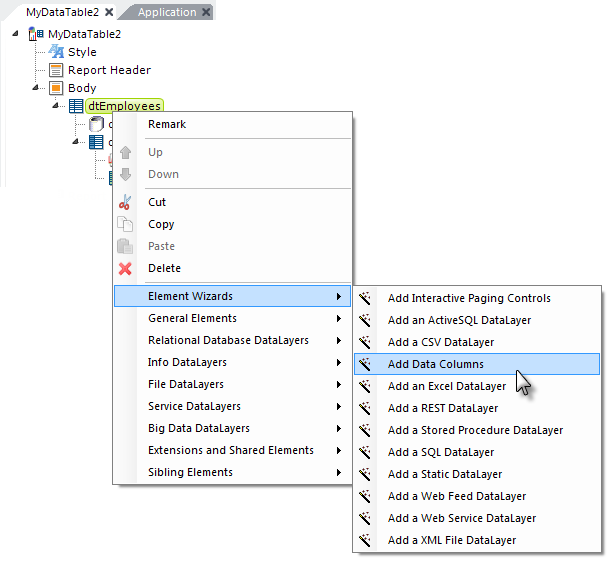
Task: Open the Sibling Elements submenu
Action: tap(232, 472)
